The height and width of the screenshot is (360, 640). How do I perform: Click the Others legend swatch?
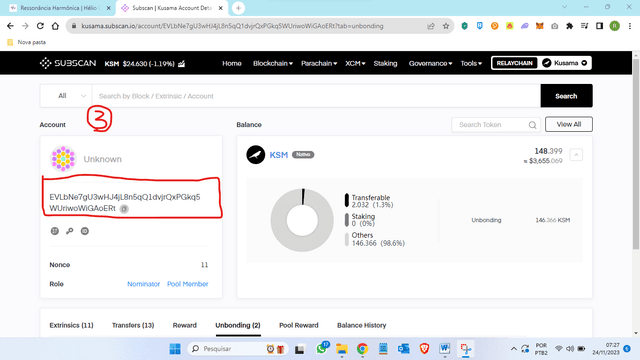pos(347,239)
